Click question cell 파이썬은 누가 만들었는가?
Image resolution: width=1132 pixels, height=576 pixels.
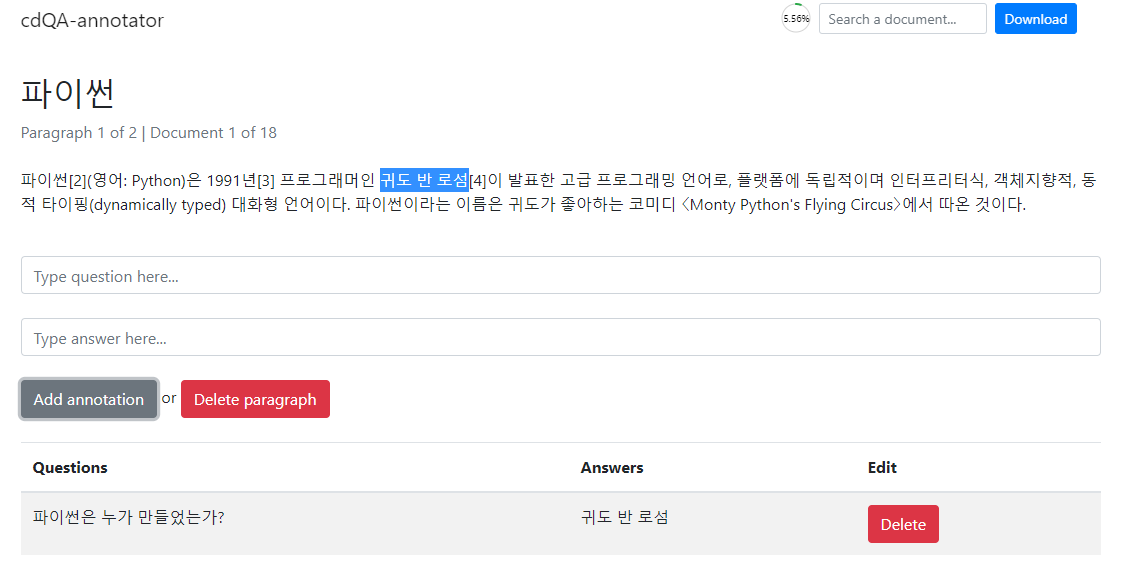tap(129, 517)
